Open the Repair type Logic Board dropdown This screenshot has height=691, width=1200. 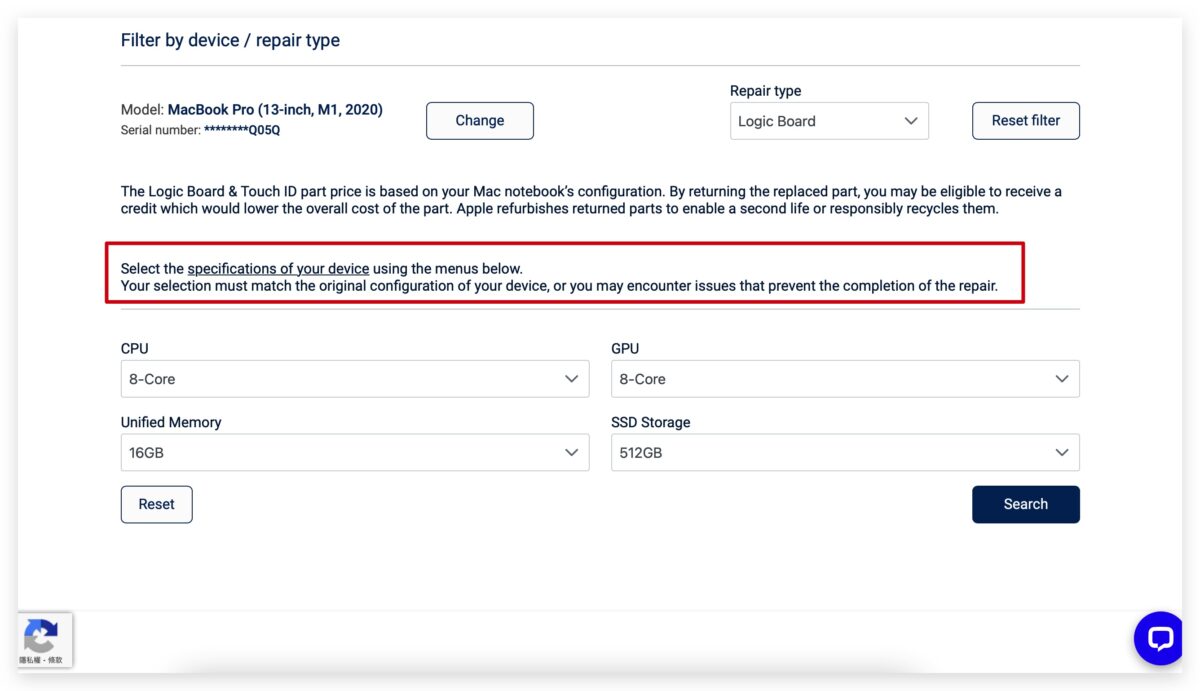pyautogui.click(x=829, y=121)
